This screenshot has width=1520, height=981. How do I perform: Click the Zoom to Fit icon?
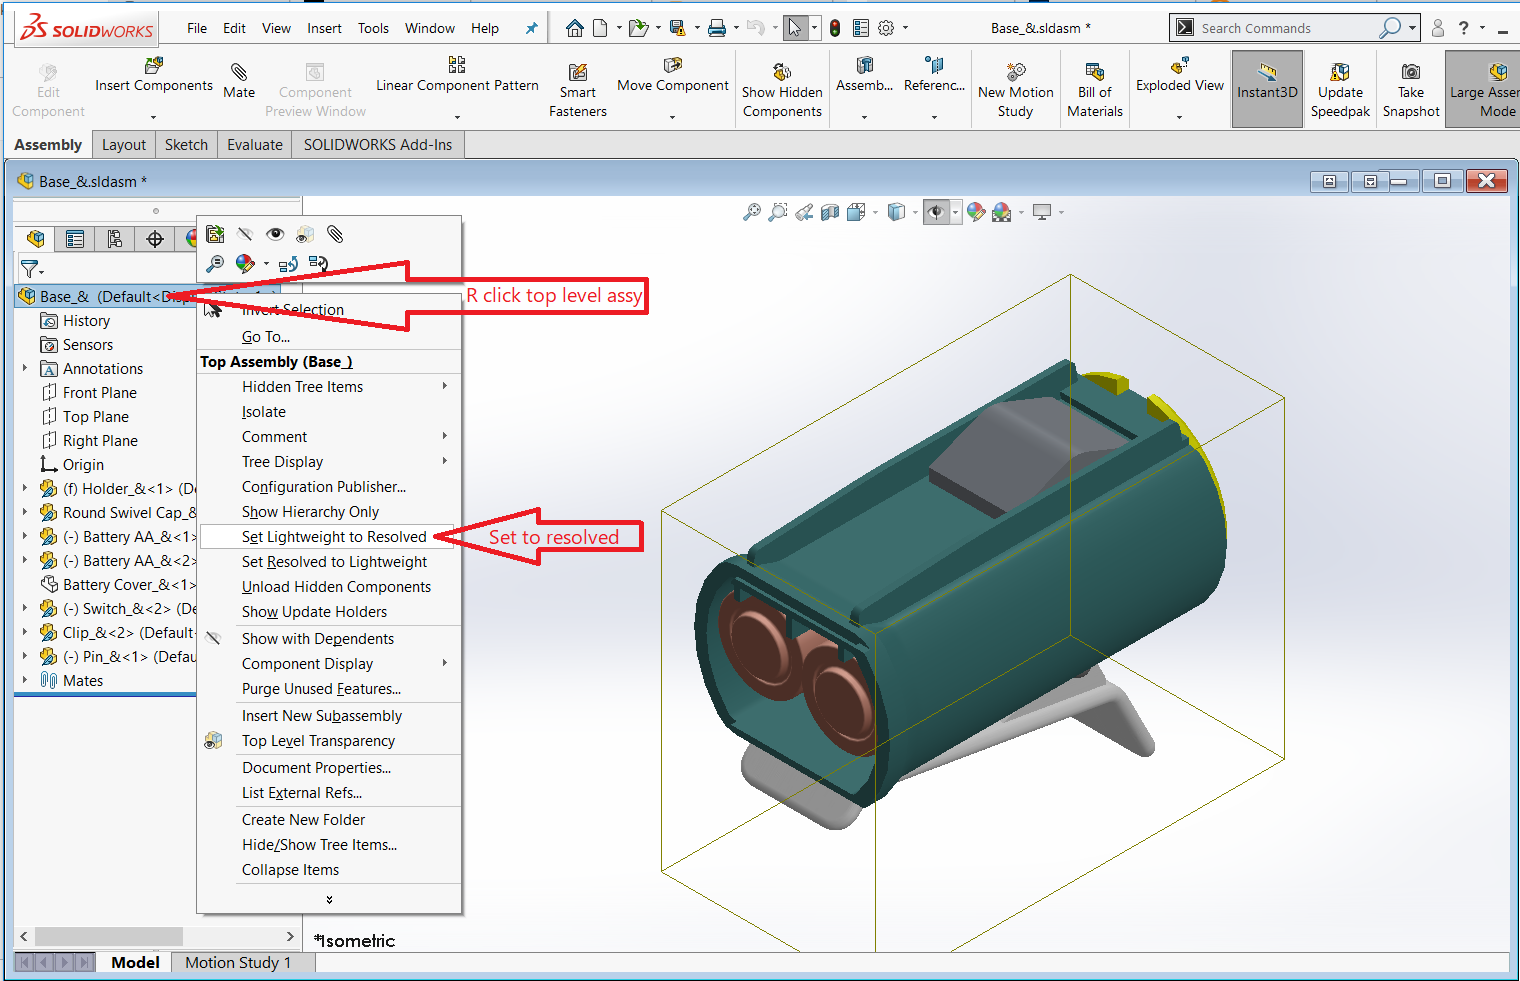pos(752,212)
